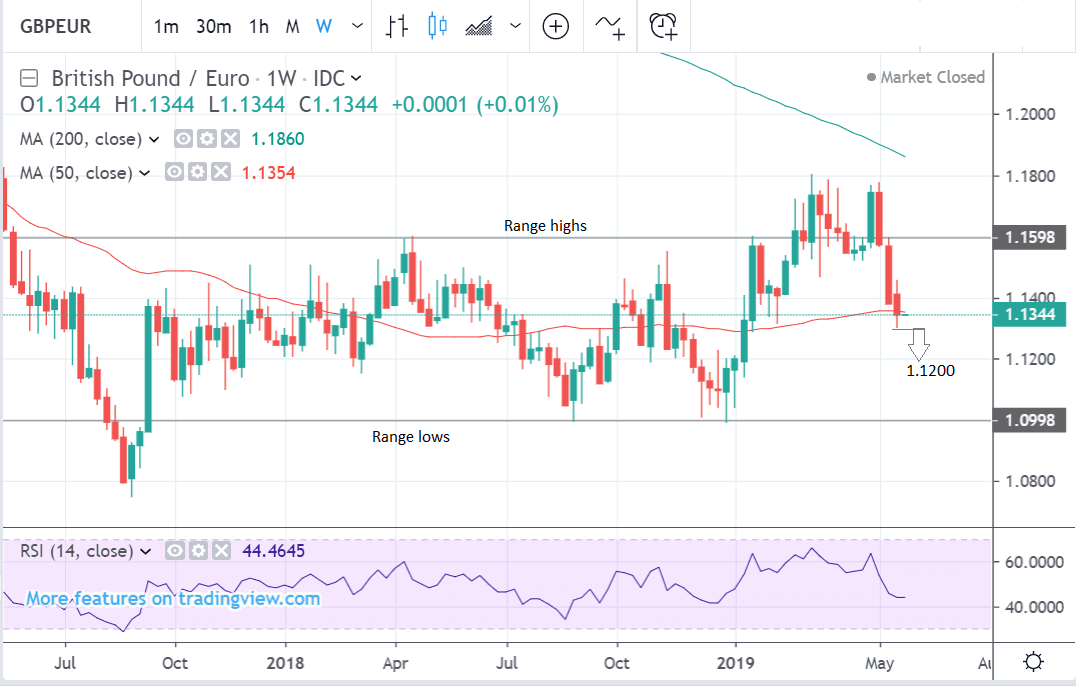The height and width of the screenshot is (686, 1076).
Task: Open the chart style dropdown arrow
Action: click(515, 27)
